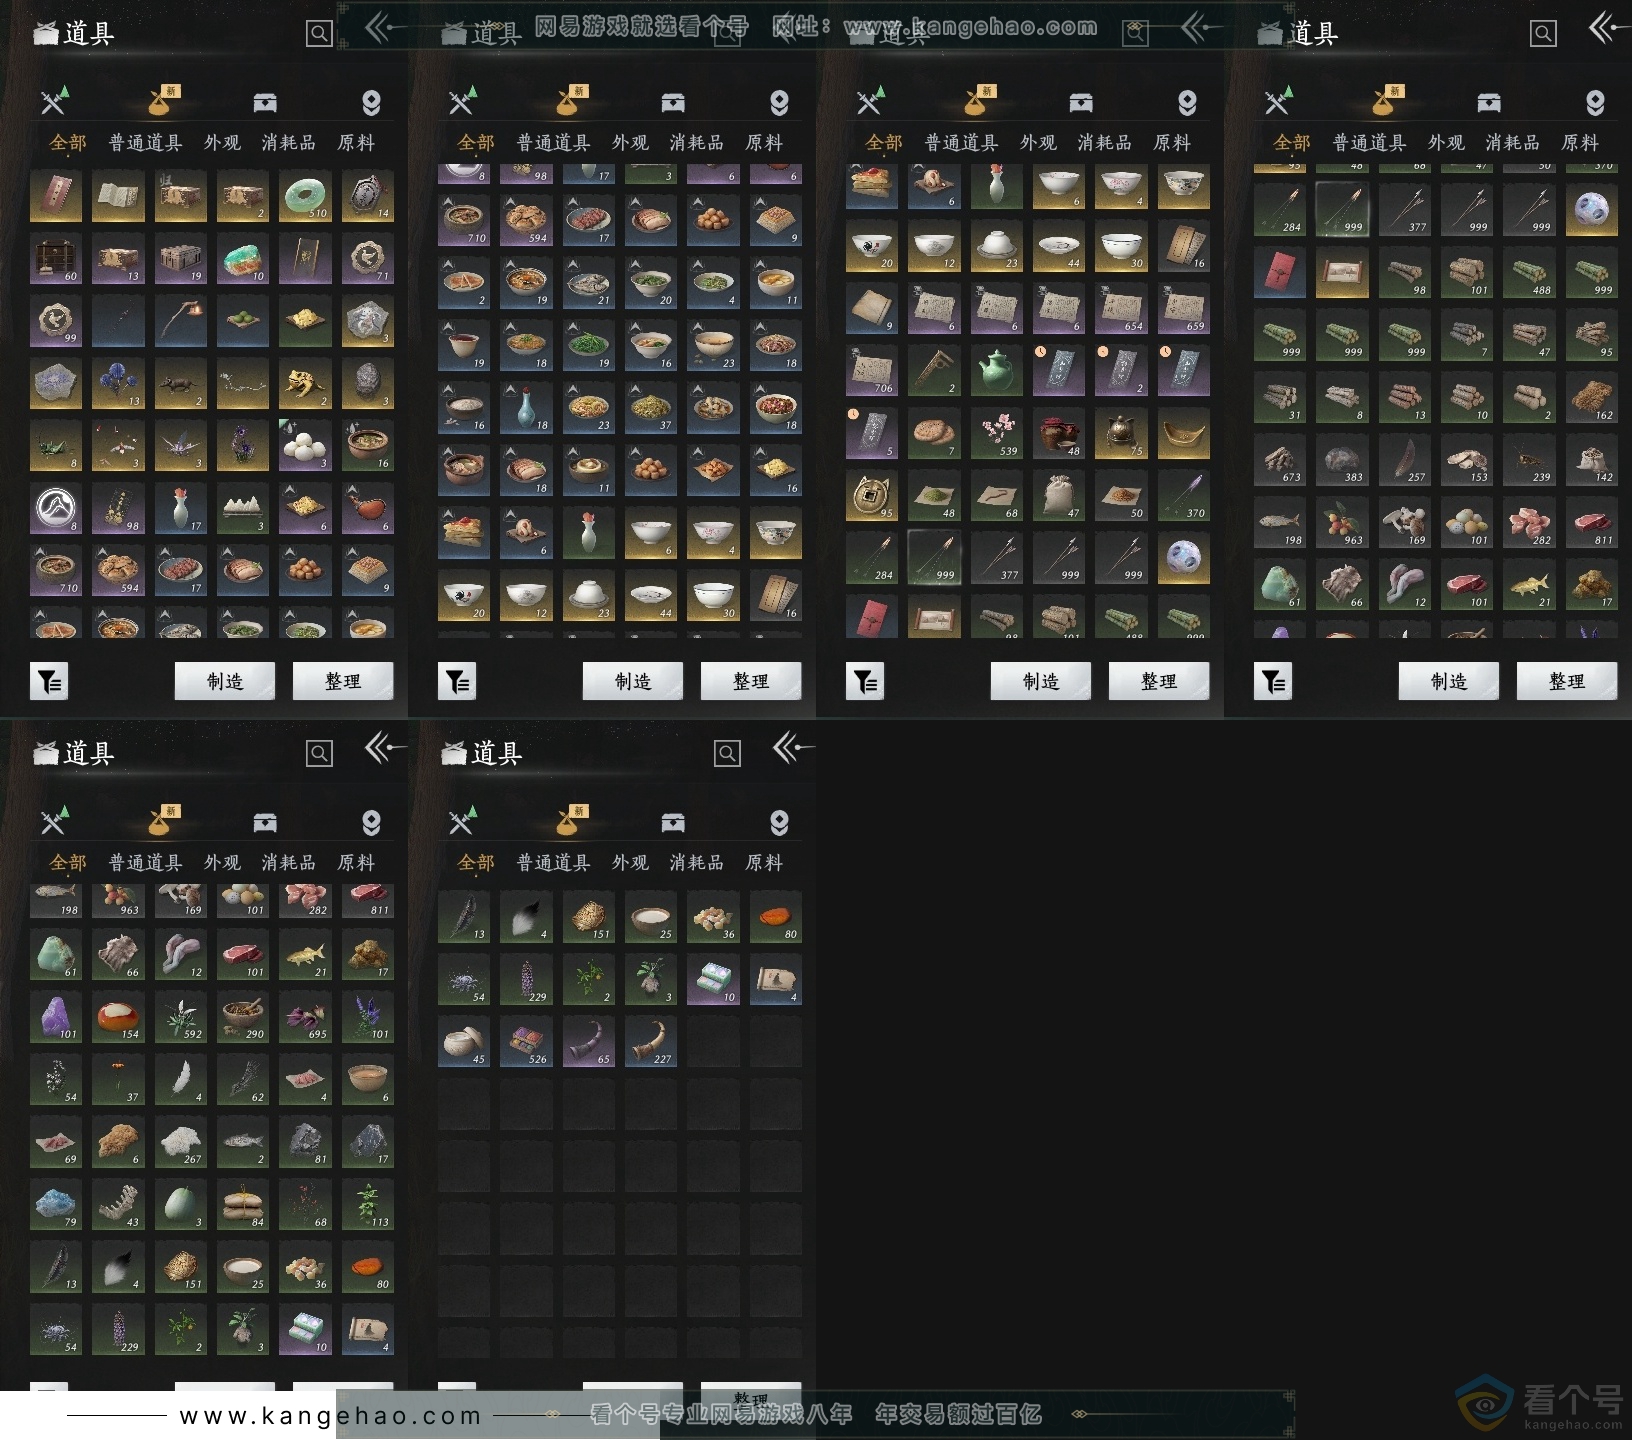Open the chest category icon in third top panel

click(1081, 102)
